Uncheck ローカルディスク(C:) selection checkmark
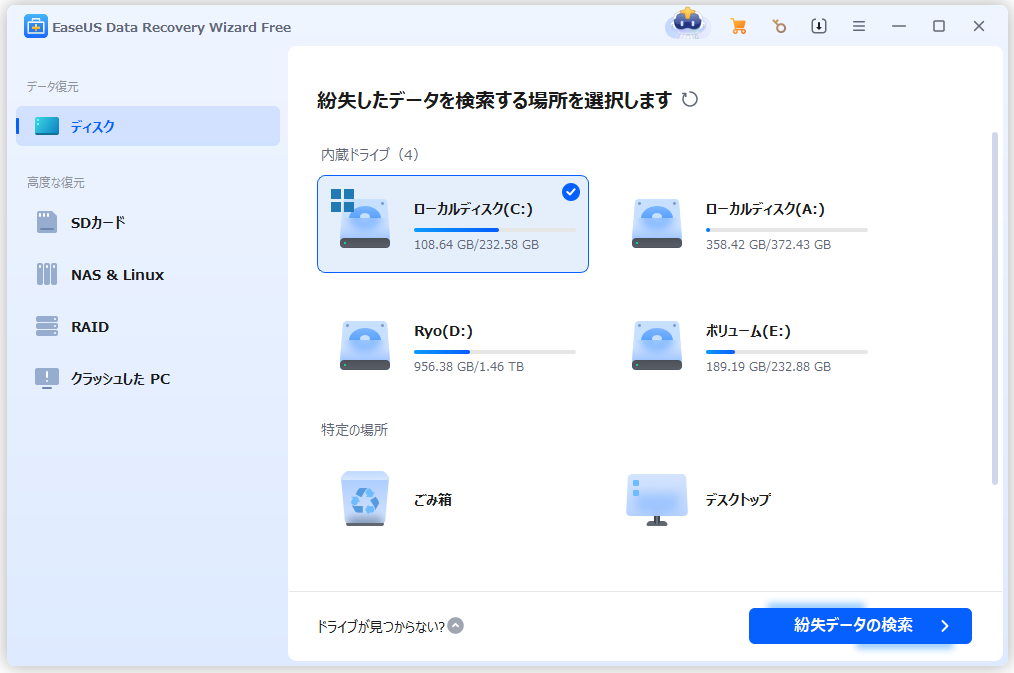Image resolution: width=1014 pixels, height=673 pixels. [571, 192]
